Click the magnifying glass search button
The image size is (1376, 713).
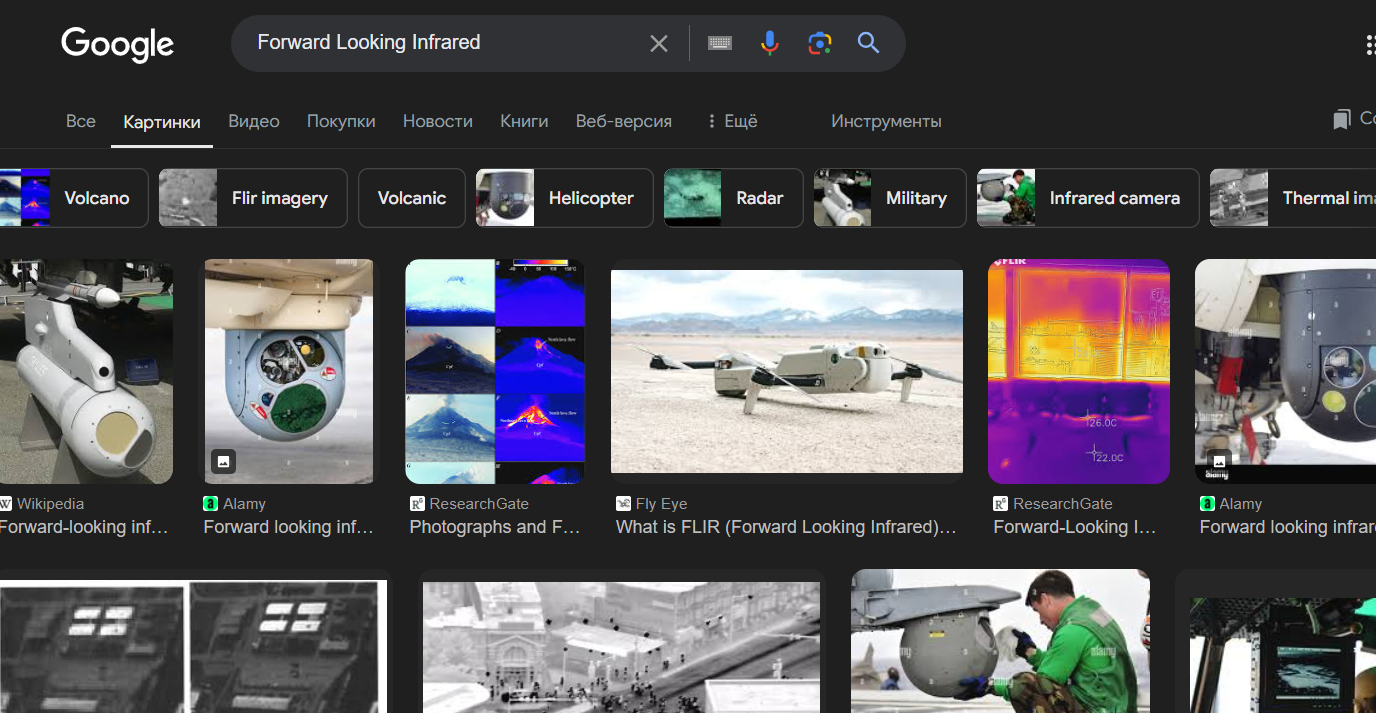[868, 43]
